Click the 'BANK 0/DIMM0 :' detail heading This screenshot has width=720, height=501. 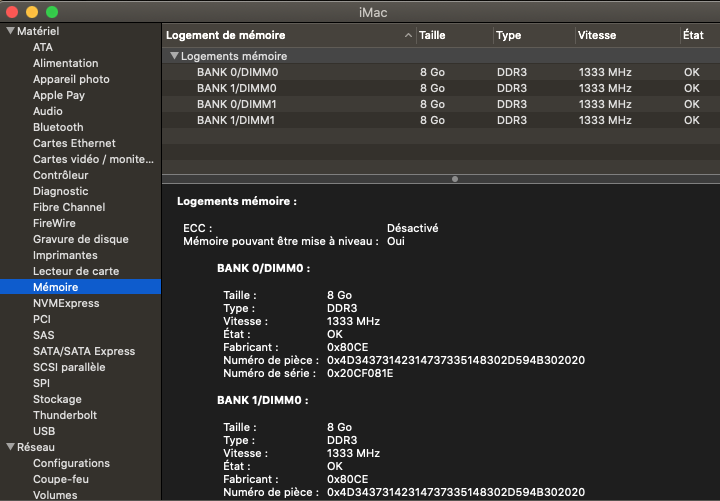pyautogui.click(x=264, y=268)
